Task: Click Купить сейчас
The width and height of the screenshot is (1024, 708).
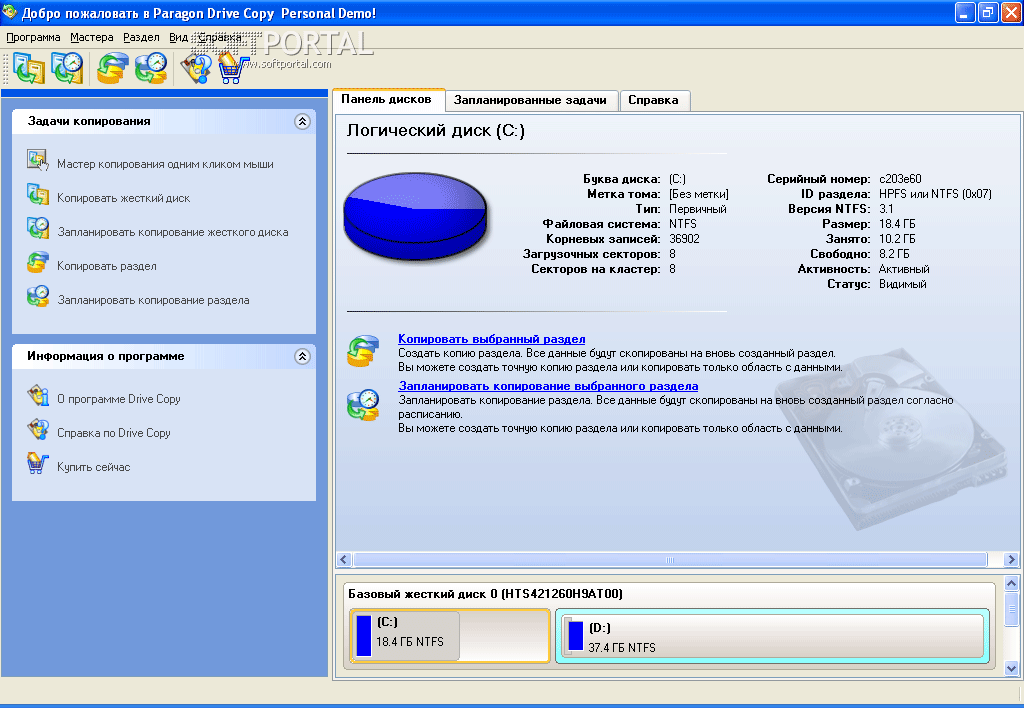Action: pos(94,467)
